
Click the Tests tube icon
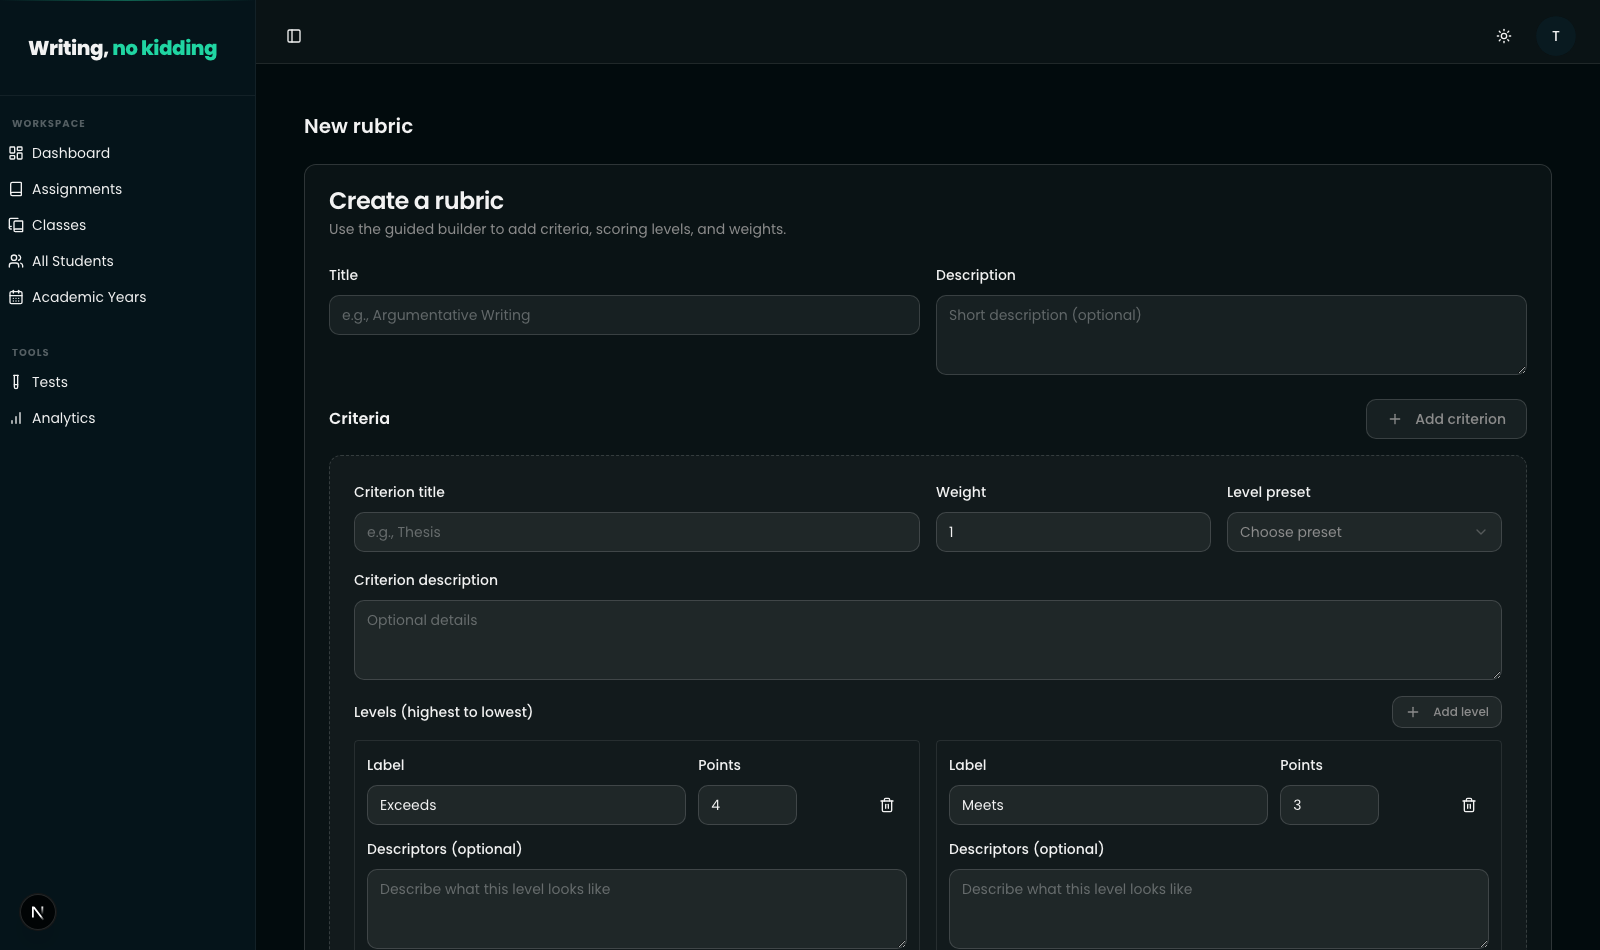16,382
